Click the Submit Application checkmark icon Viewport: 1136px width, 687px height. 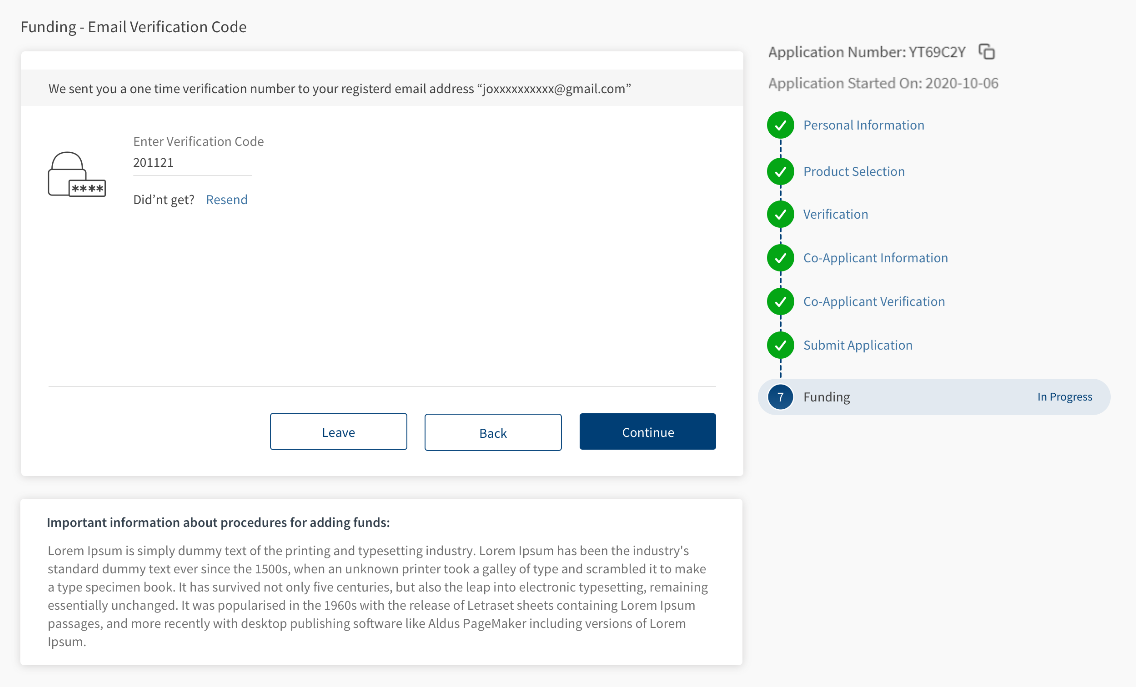click(780, 346)
